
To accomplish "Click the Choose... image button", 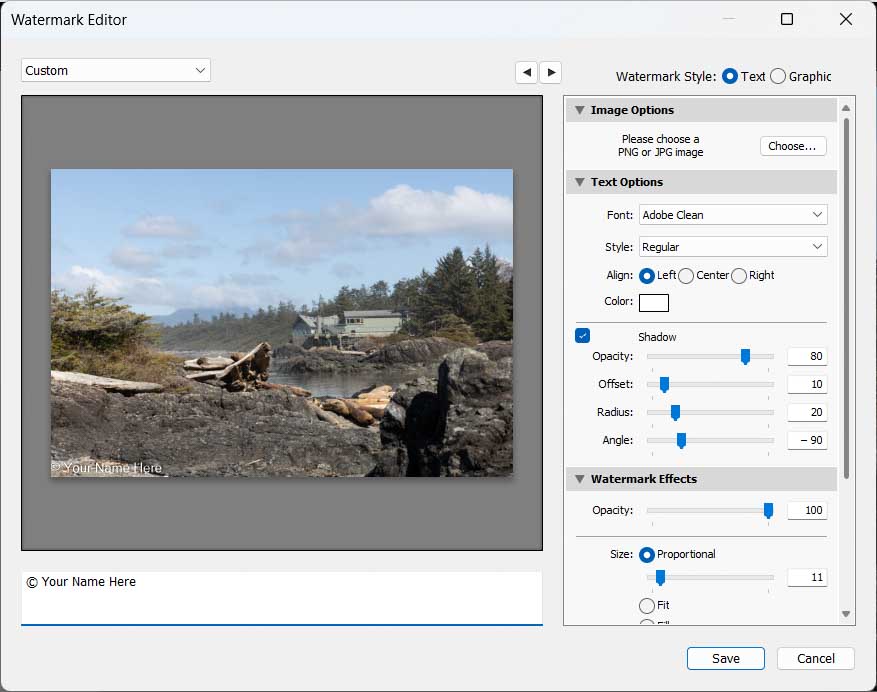I will tap(793, 146).
